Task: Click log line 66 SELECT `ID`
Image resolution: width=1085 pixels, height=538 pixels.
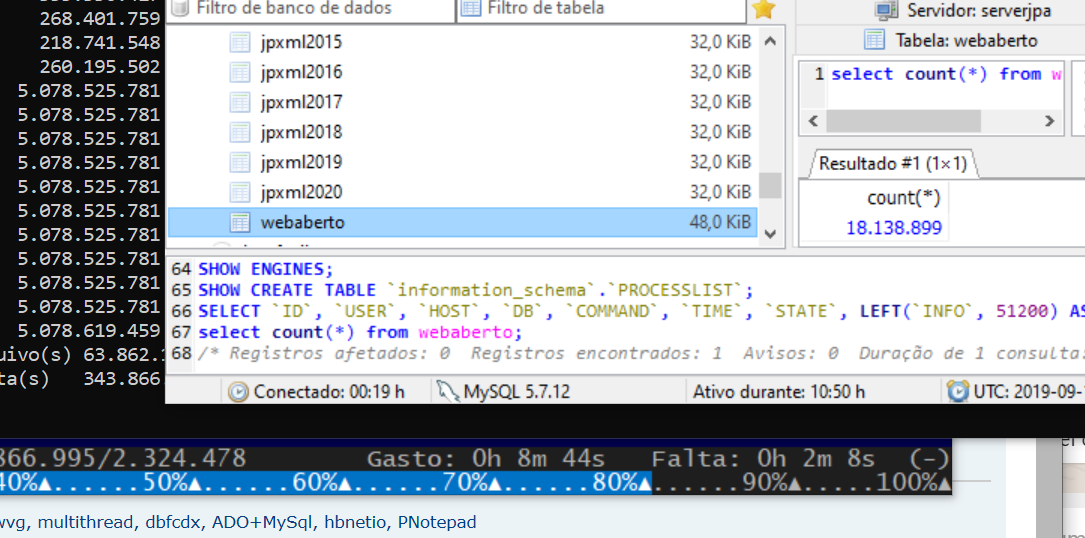Action: (641, 312)
